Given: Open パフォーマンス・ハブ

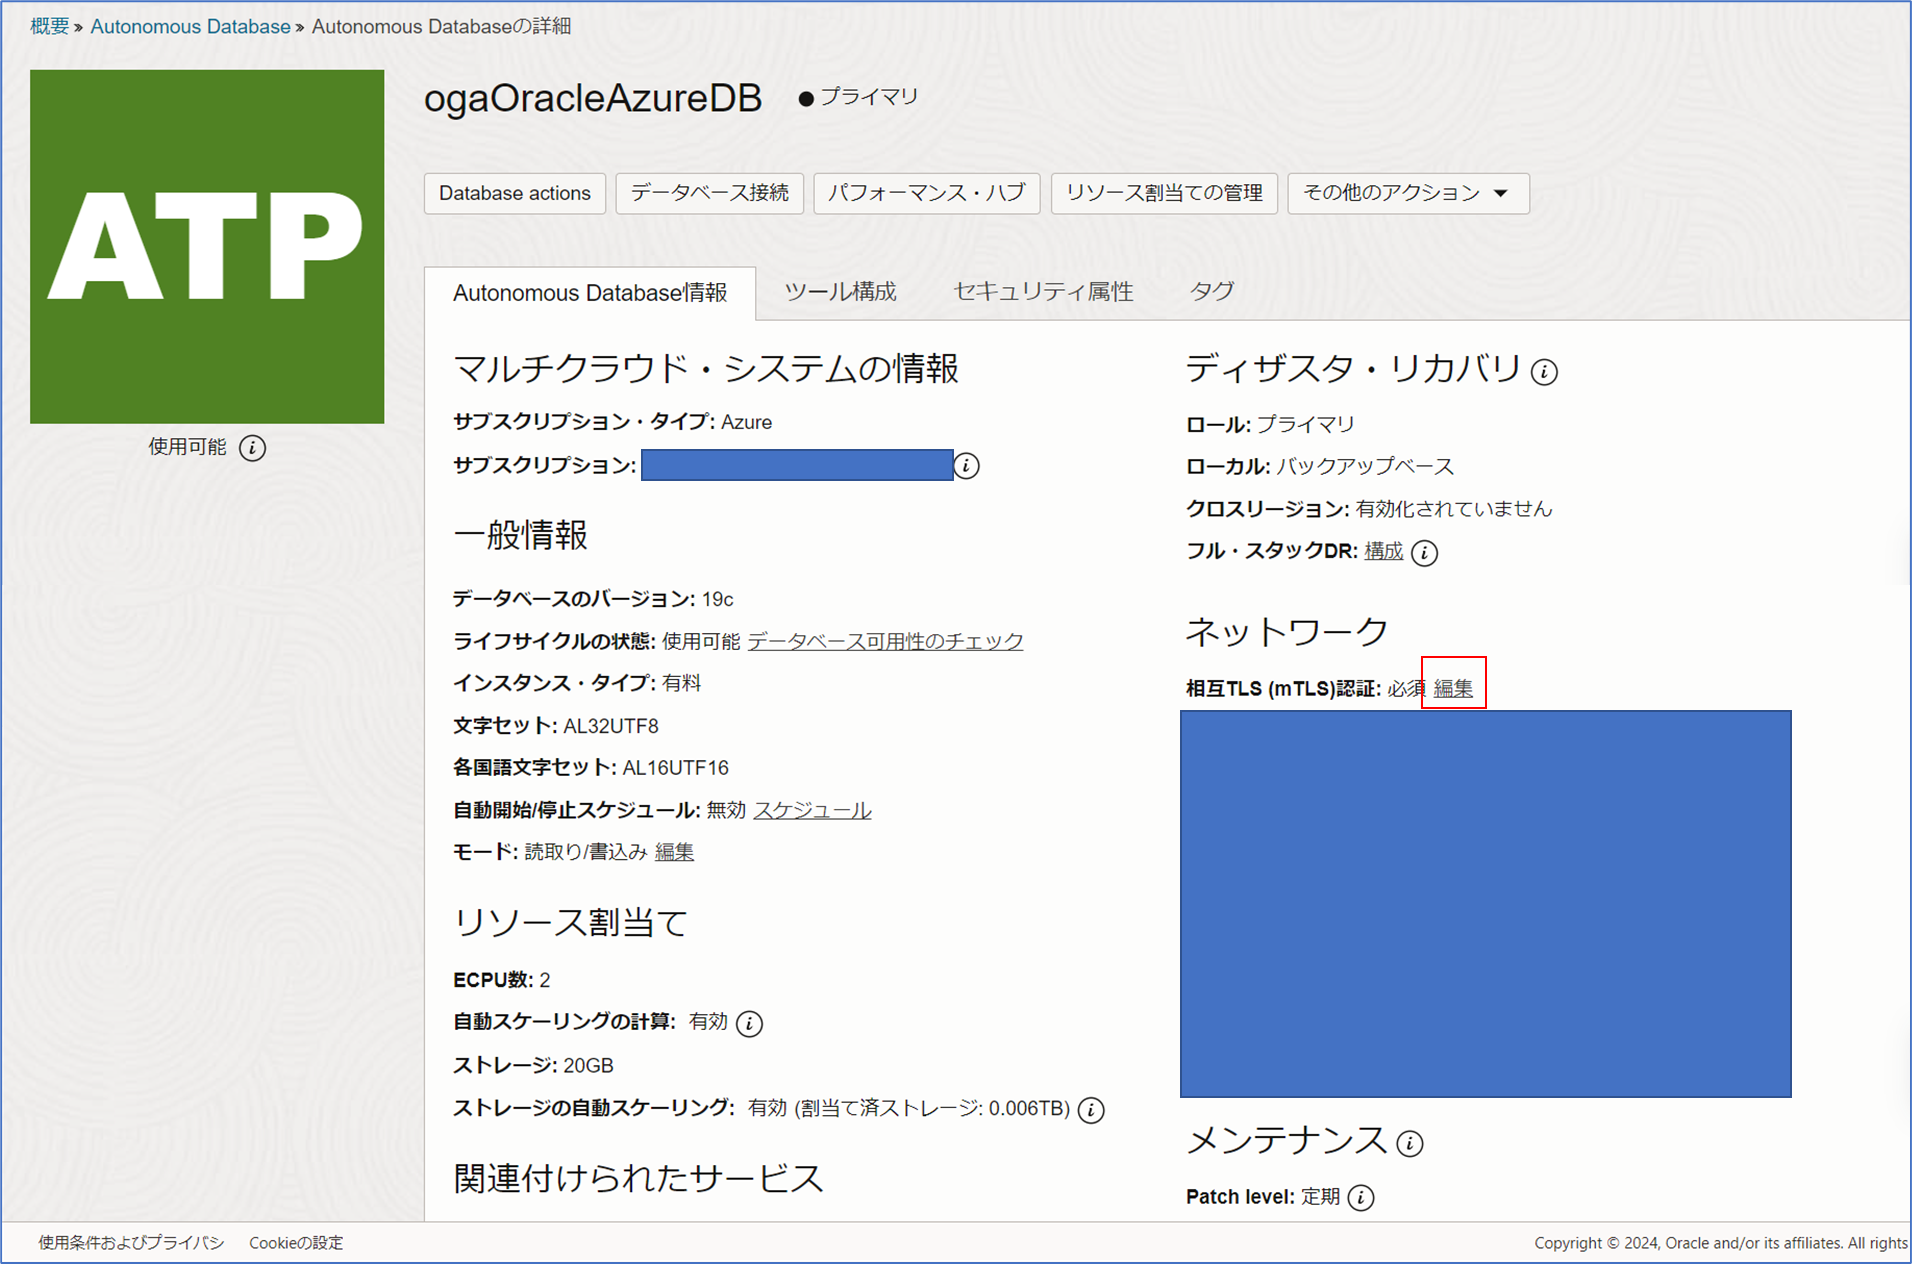Looking at the screenshot, I should pyautogui.click(x=927, y=193).
